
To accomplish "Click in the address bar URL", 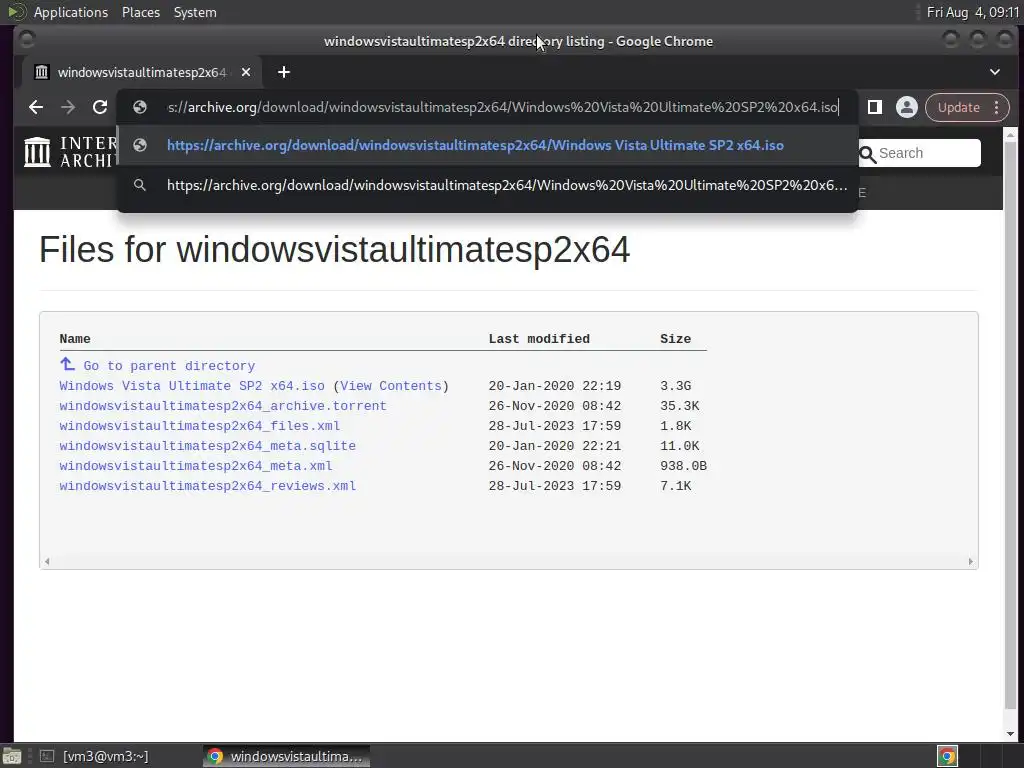I will [503, 107].
